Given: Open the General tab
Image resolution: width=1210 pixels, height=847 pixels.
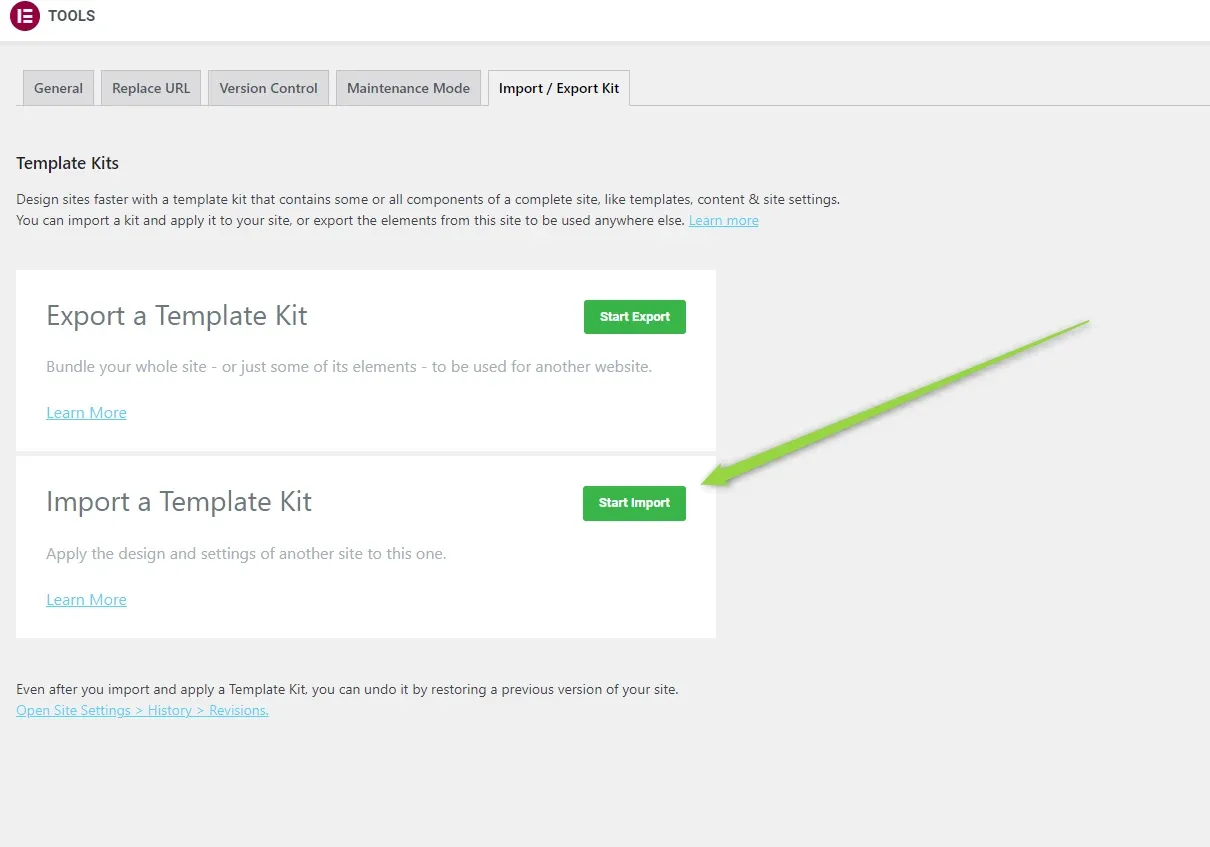Looking at the screenshot, I should tap(58, 88).
